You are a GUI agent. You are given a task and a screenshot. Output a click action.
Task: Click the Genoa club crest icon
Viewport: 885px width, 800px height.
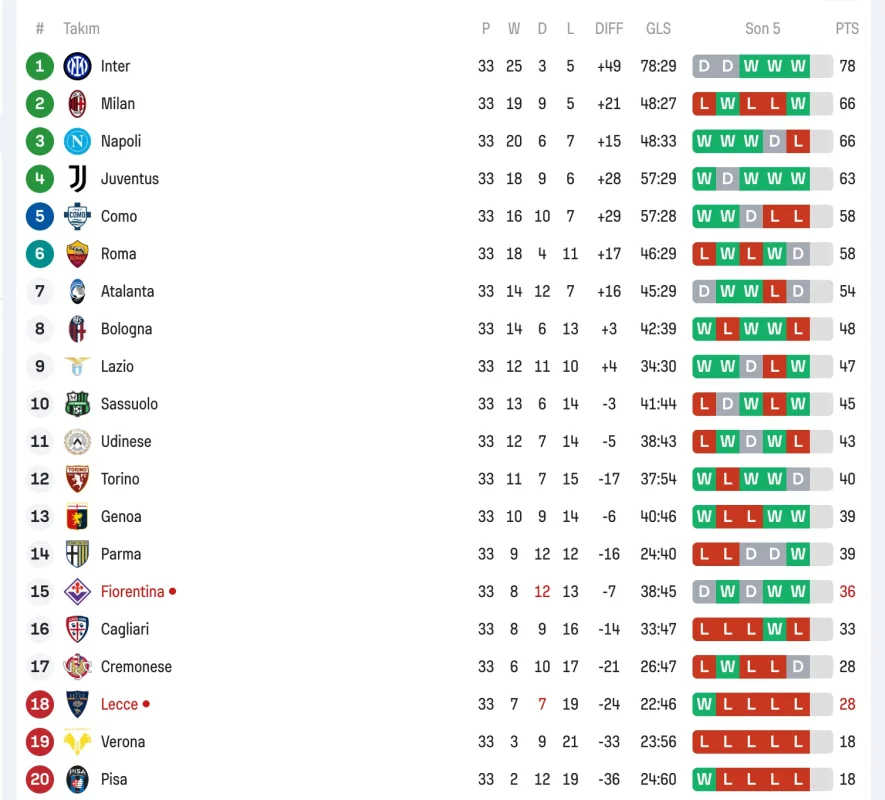pos(77,517)
